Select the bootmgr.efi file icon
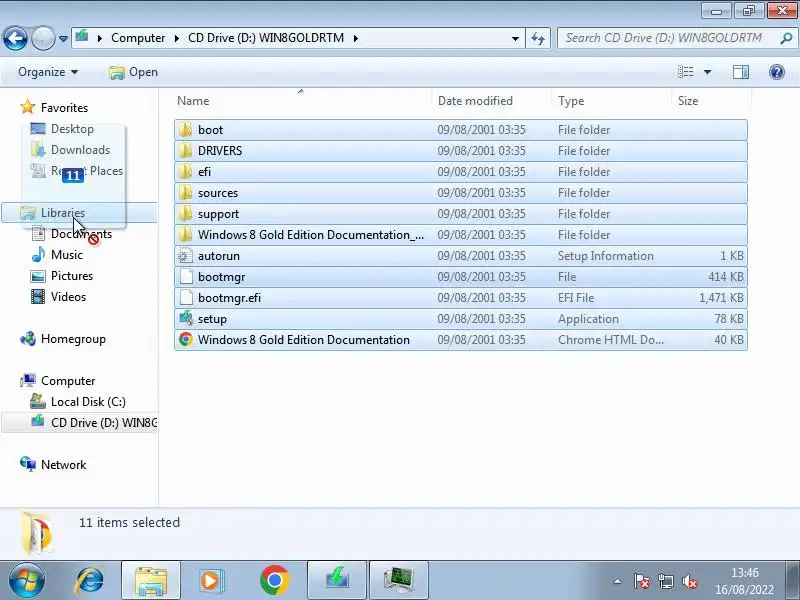 [x=186, y=297]
